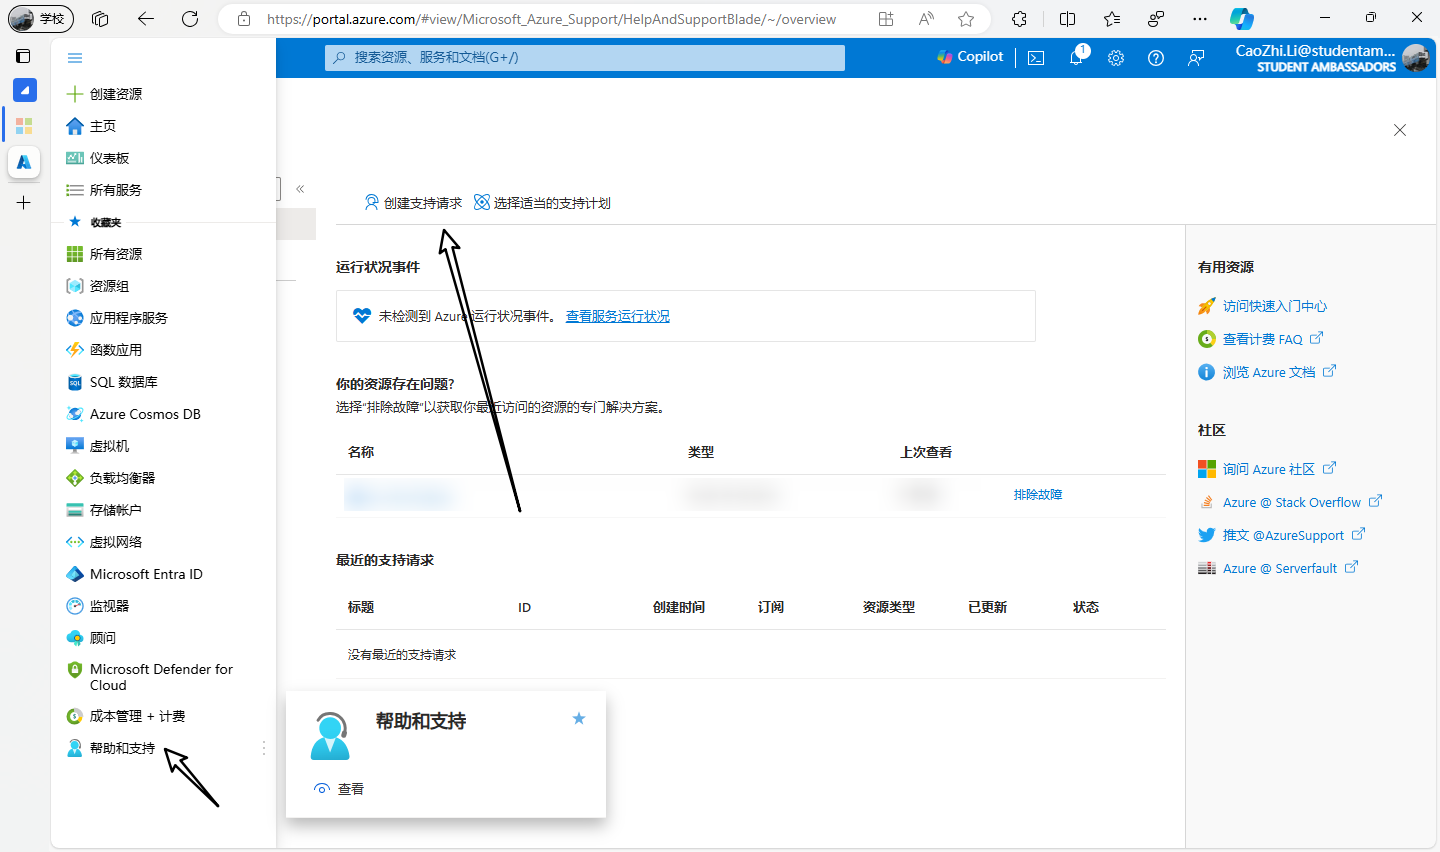This screenshot has height=852, width=1440.
Task: Open Cloud Shell from the top bar
Action: point(1035,58)
